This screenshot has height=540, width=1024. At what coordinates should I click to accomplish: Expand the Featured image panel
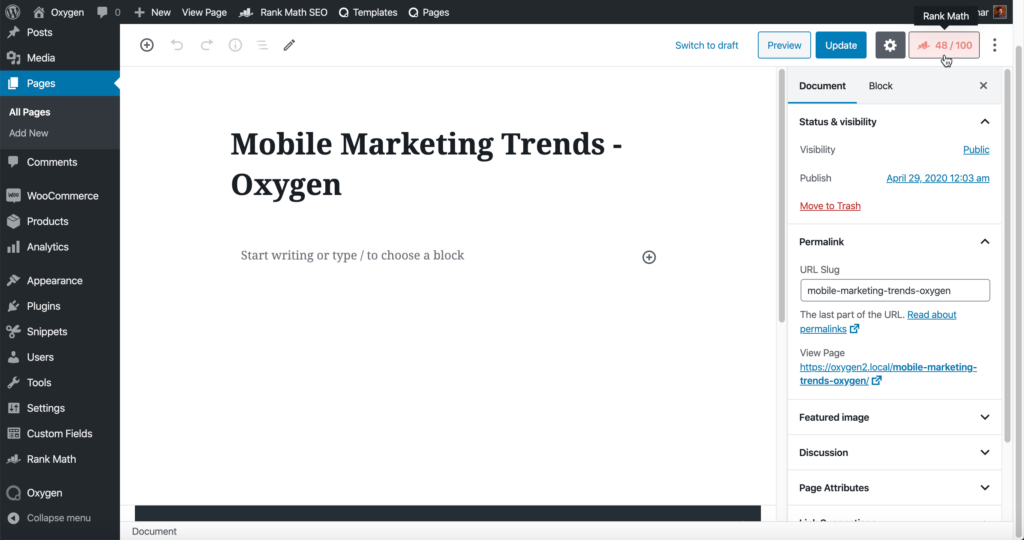tap(894, 417)
